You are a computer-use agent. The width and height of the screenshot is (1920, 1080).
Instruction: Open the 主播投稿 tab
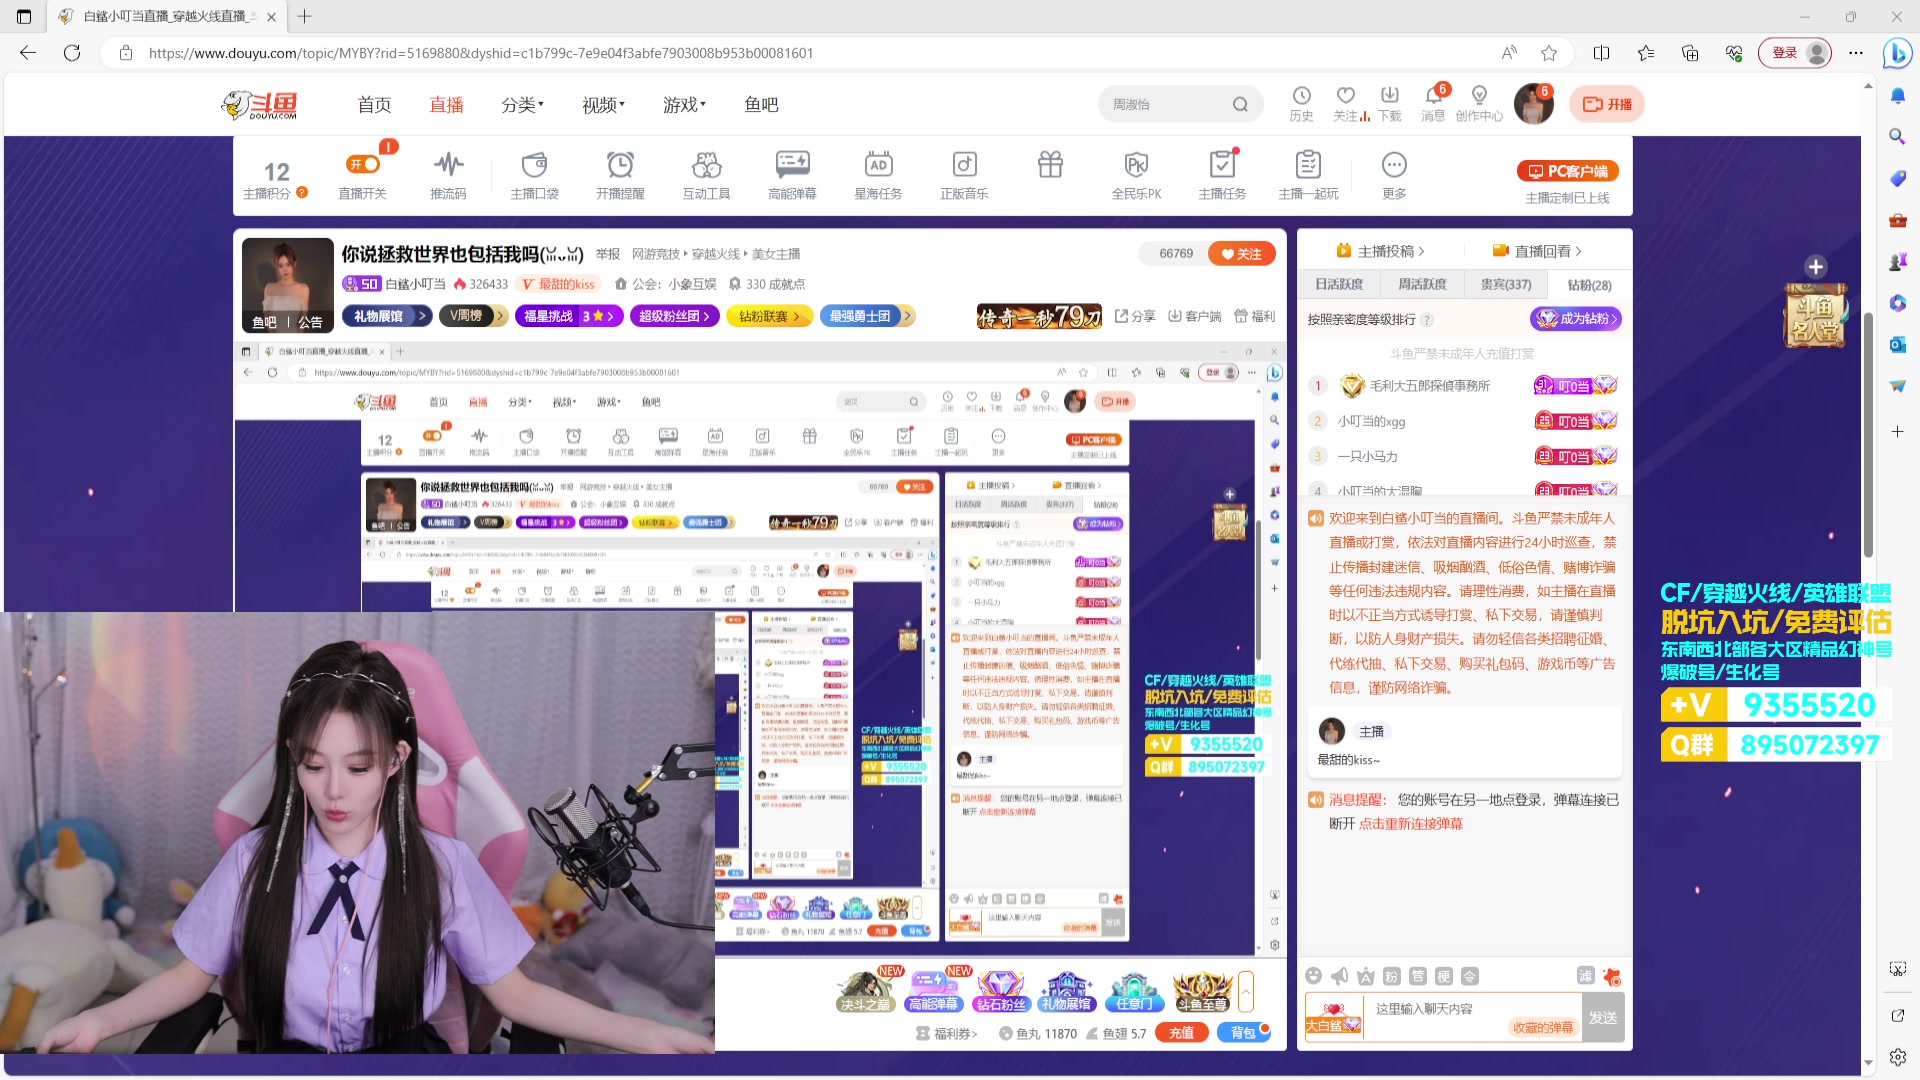click(x=1380, y=251)
